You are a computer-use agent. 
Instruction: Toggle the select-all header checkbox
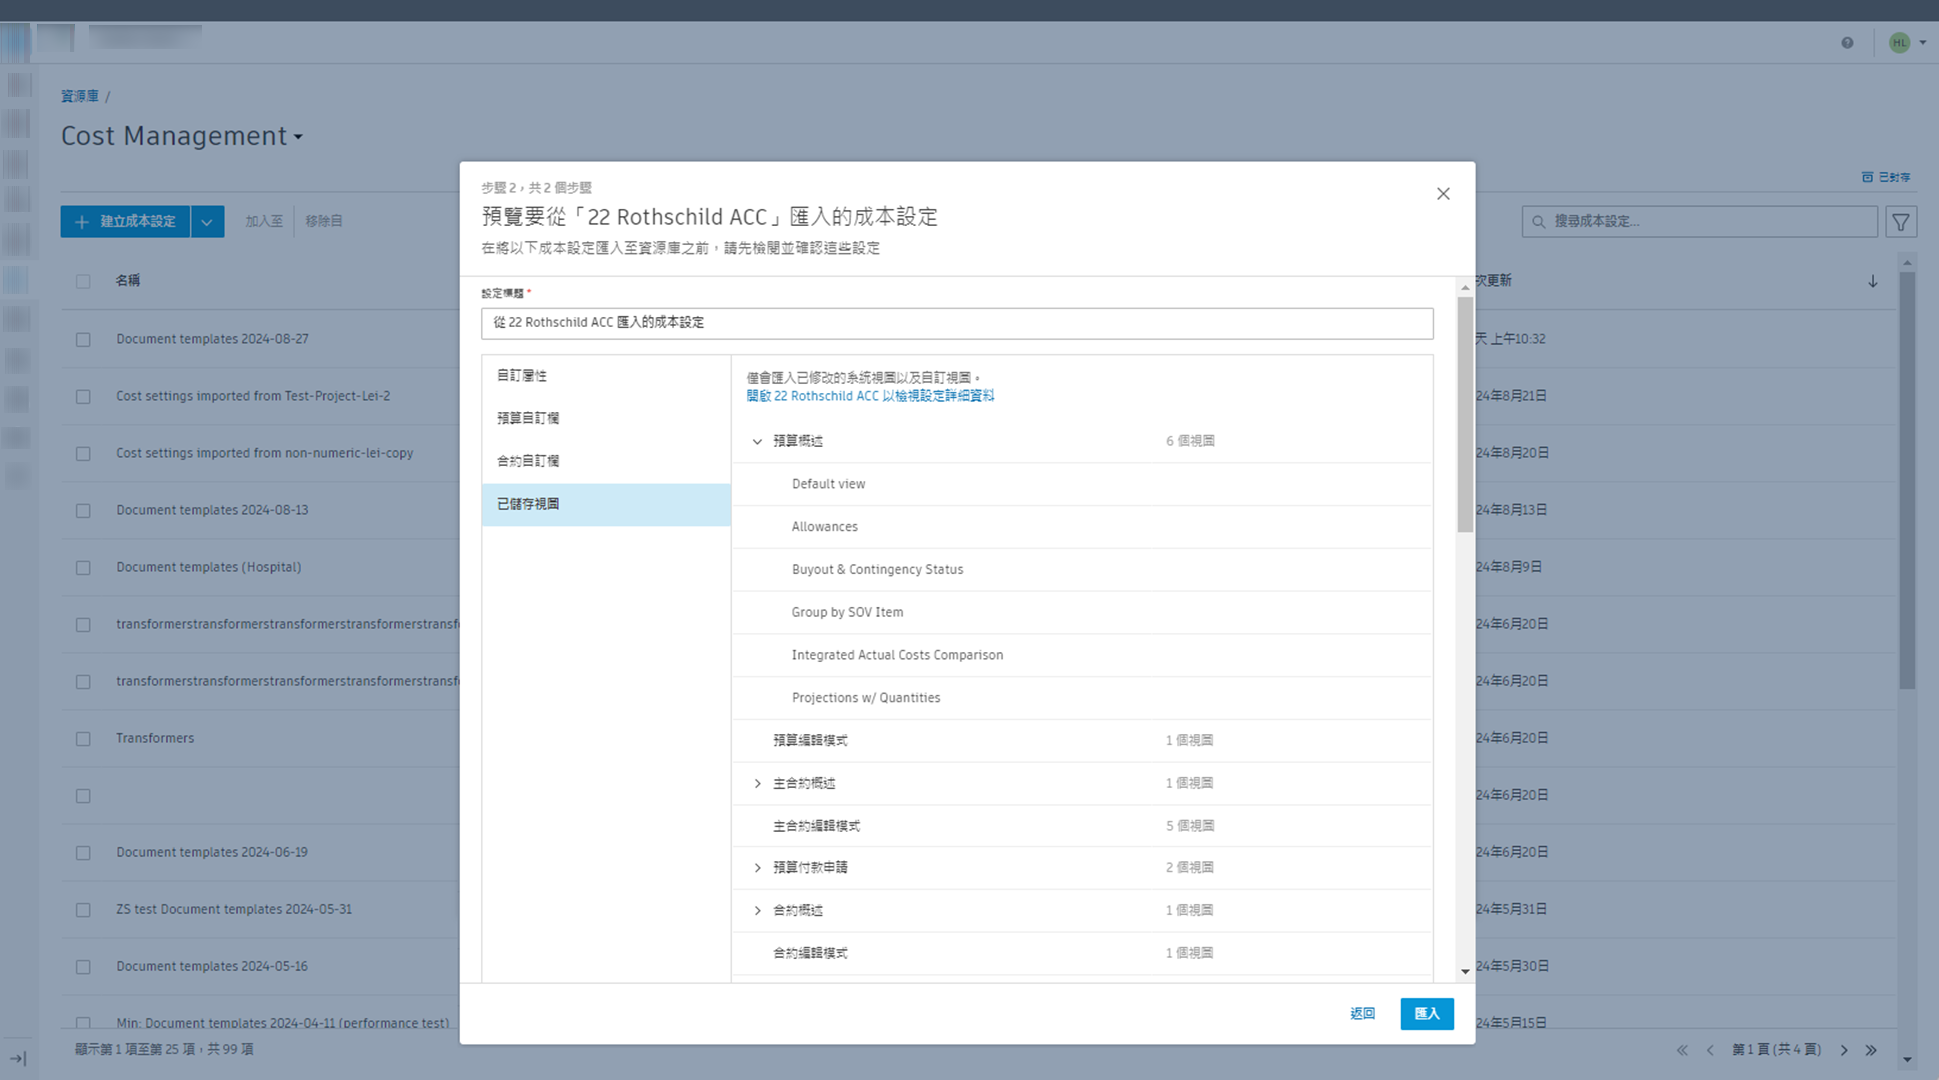(83, 282)
